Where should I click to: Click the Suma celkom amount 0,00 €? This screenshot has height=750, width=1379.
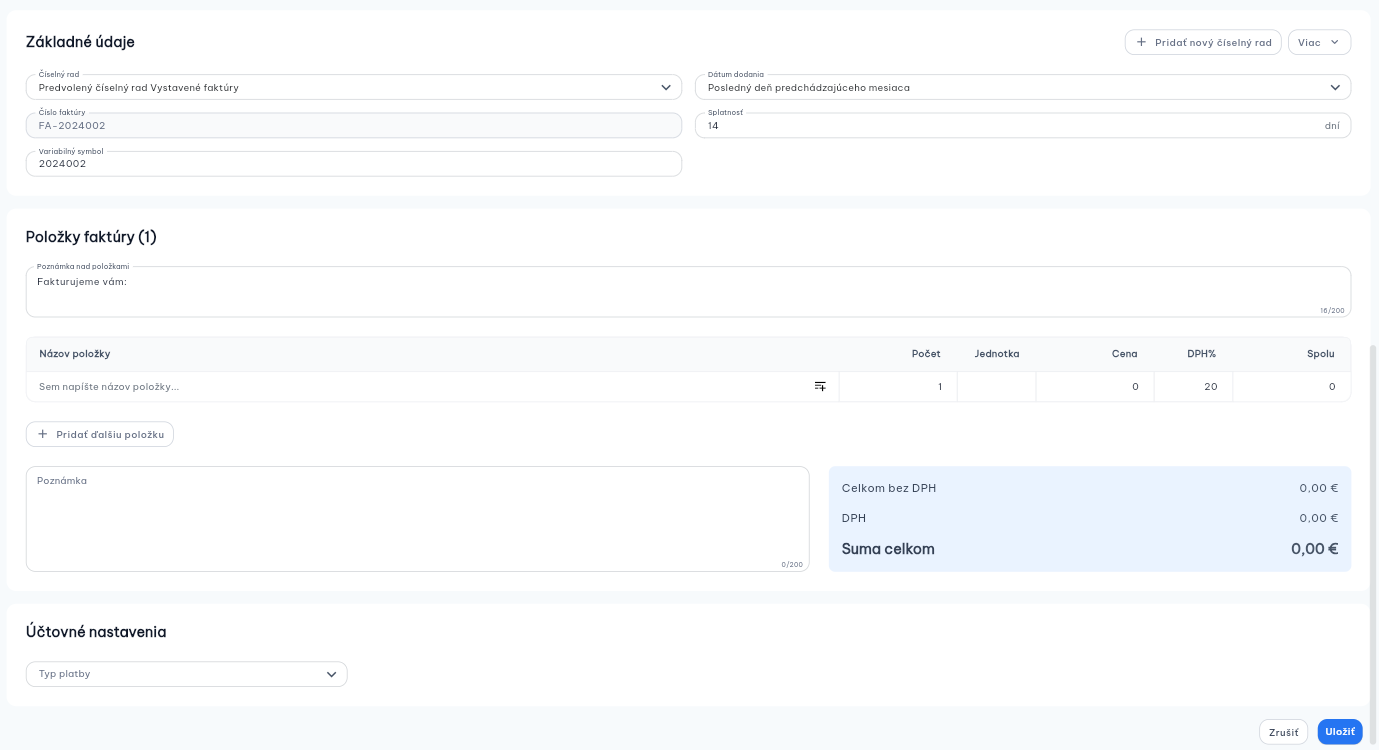click(1314, 549)
